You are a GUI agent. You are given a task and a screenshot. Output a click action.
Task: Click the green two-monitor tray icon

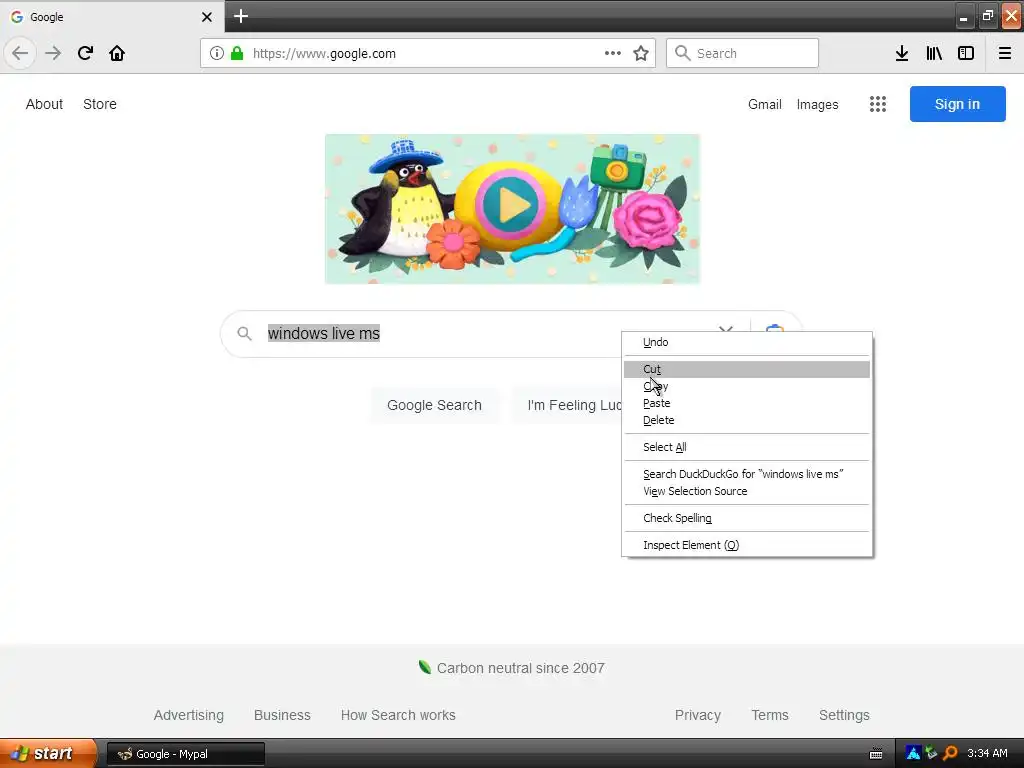tap(932, 754)
